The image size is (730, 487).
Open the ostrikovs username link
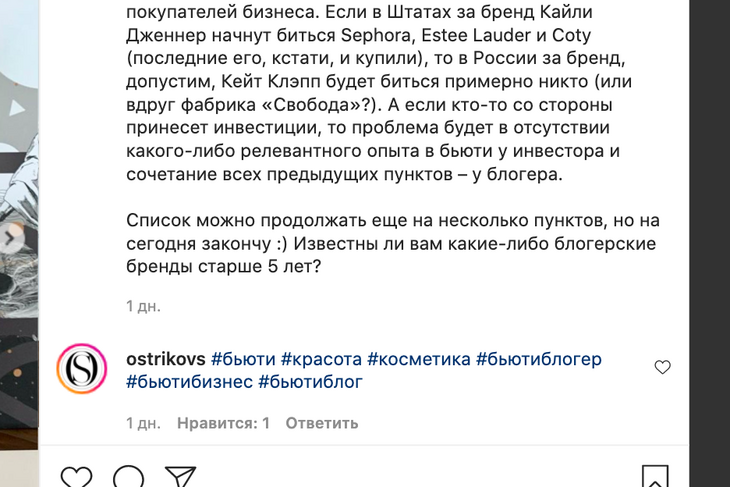pos(165,359)
